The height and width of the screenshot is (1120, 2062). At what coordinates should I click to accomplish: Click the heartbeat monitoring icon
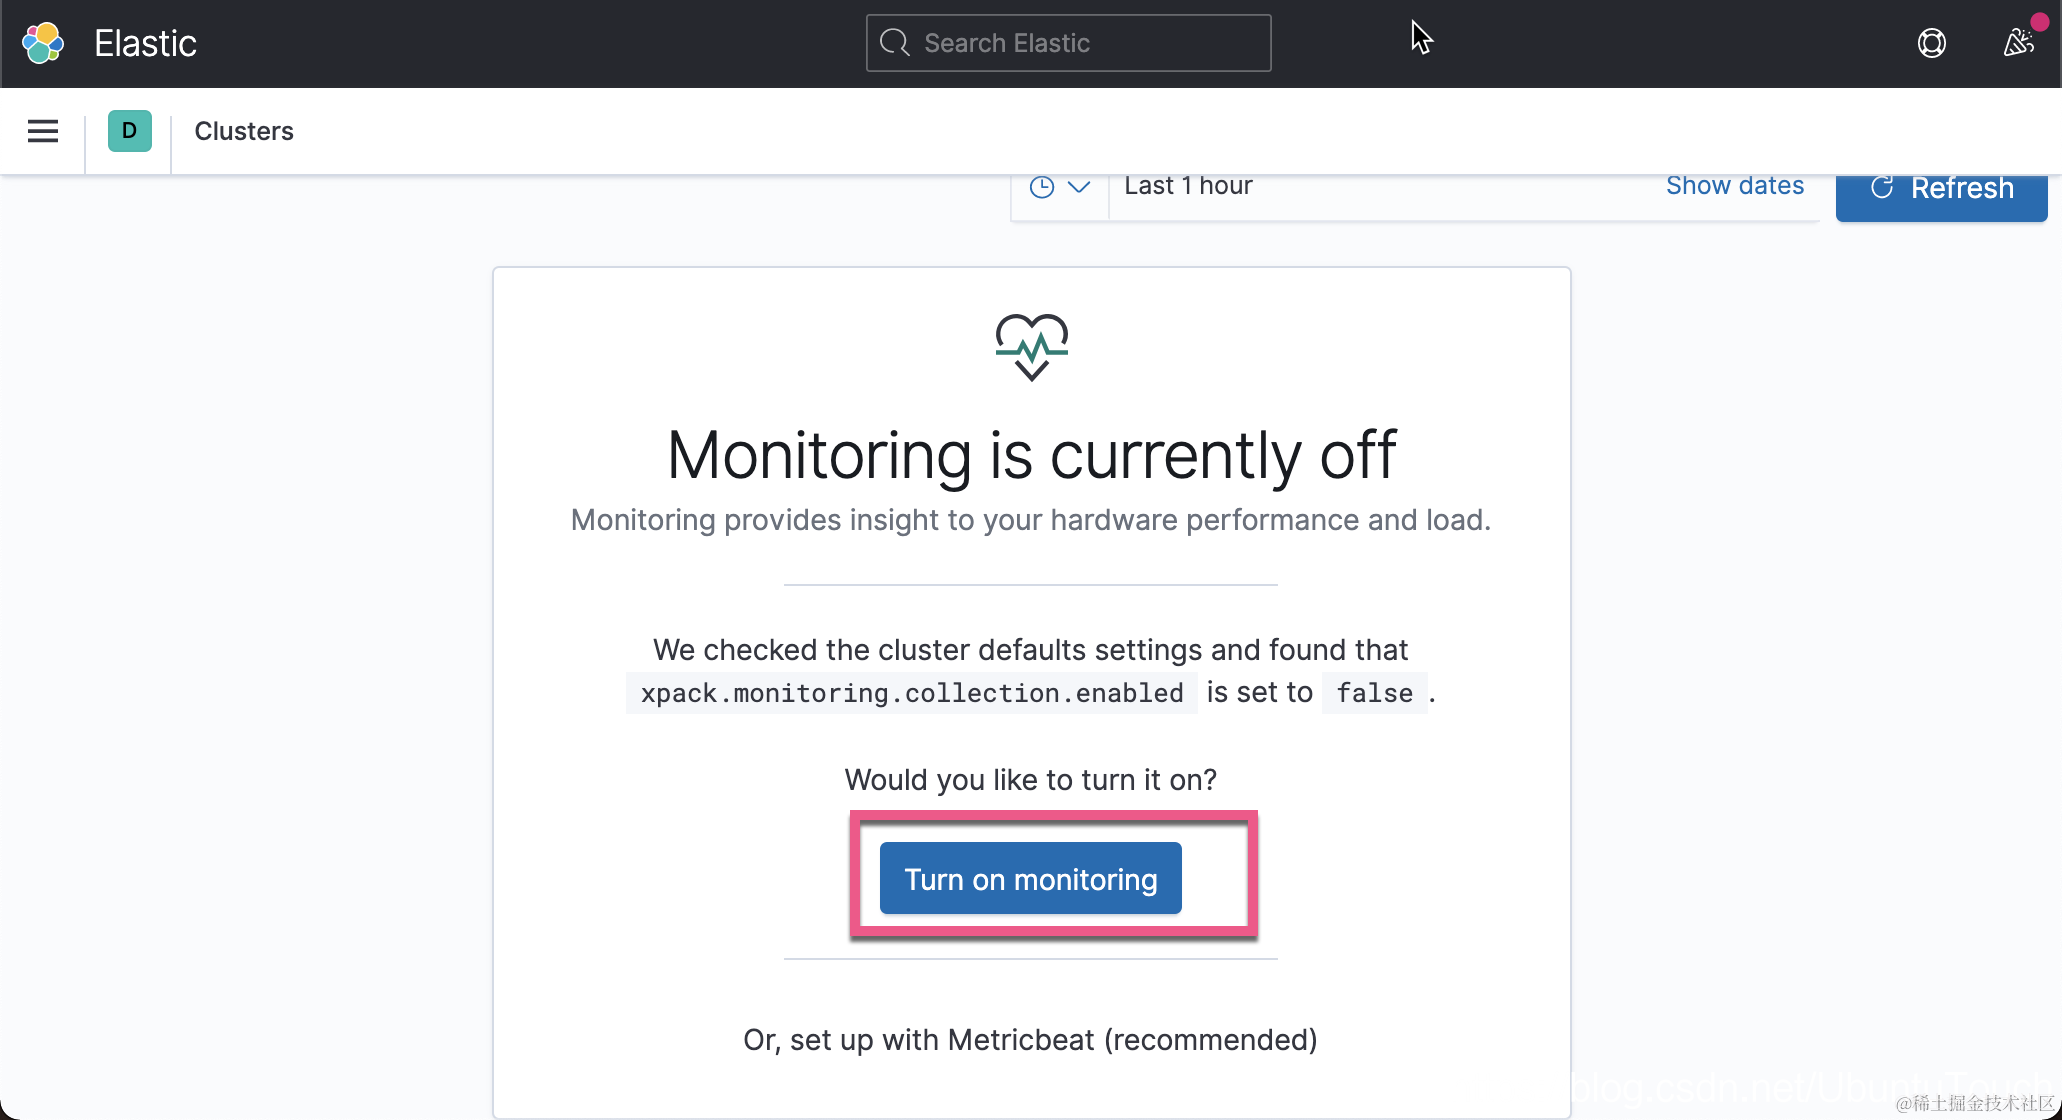pyautogui.click(x=1031, y=347)
